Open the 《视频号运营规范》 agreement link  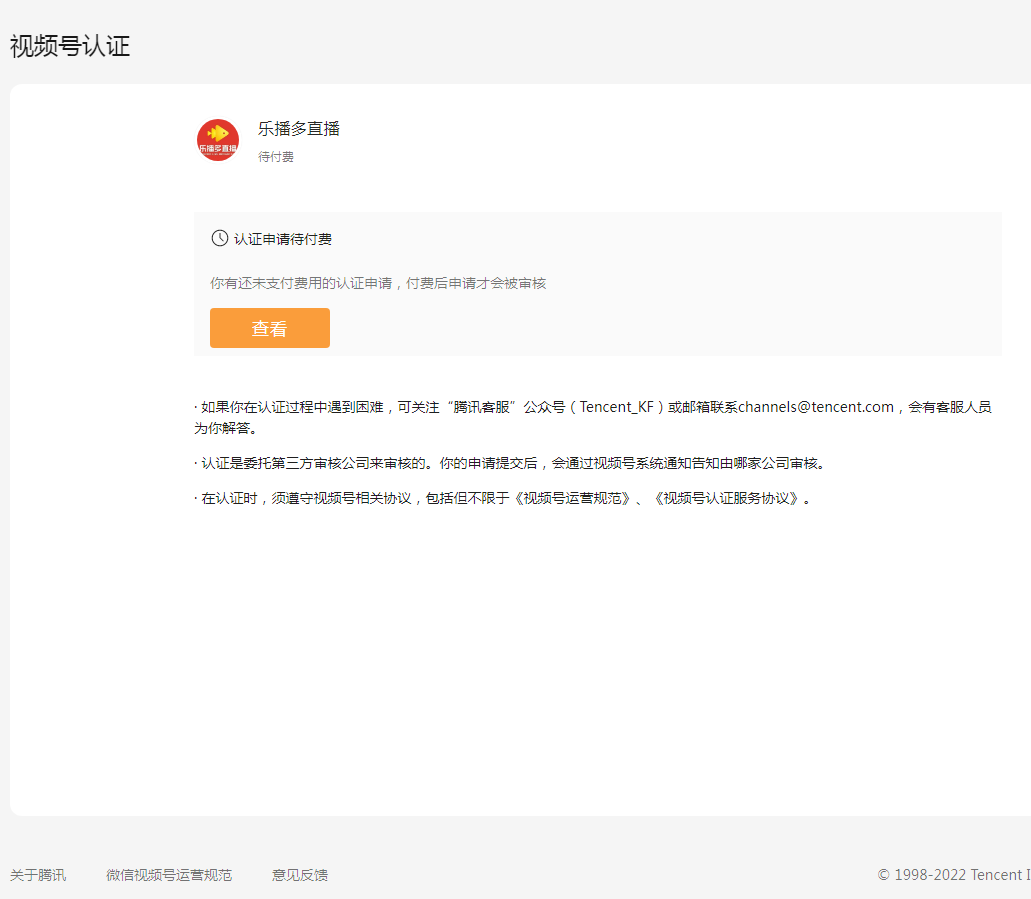tap(572, 498)
